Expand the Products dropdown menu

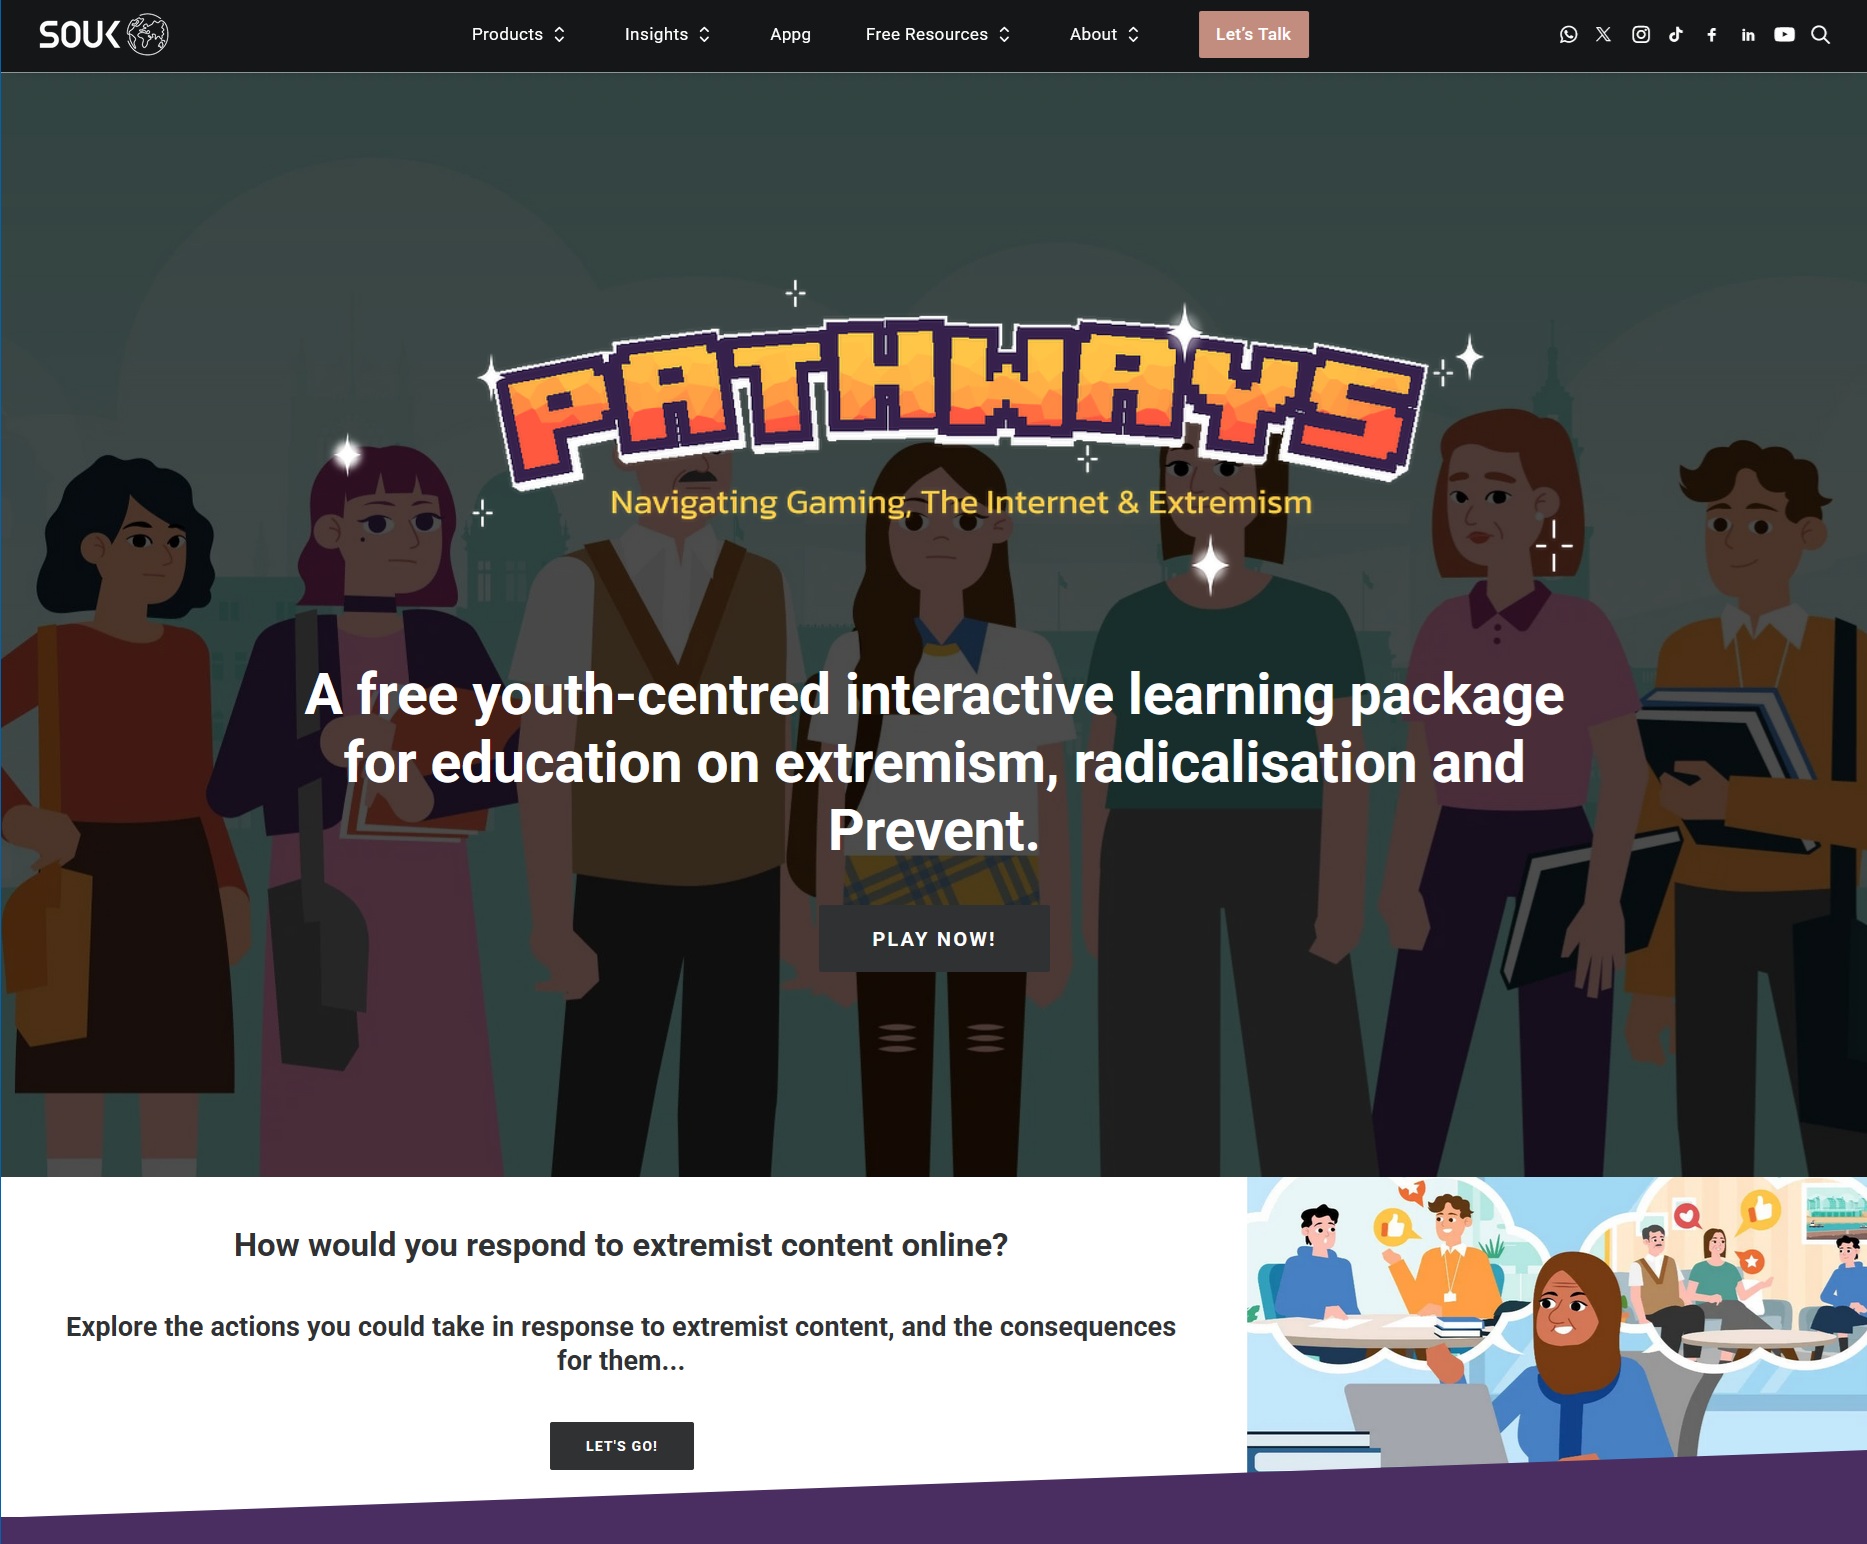point(519,35)
